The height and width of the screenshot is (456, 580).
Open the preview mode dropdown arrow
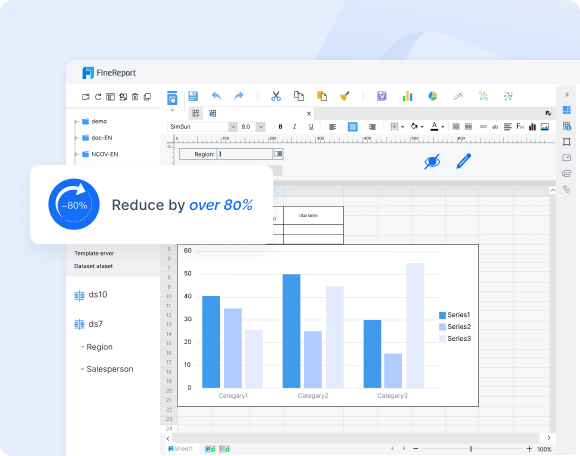172,110
